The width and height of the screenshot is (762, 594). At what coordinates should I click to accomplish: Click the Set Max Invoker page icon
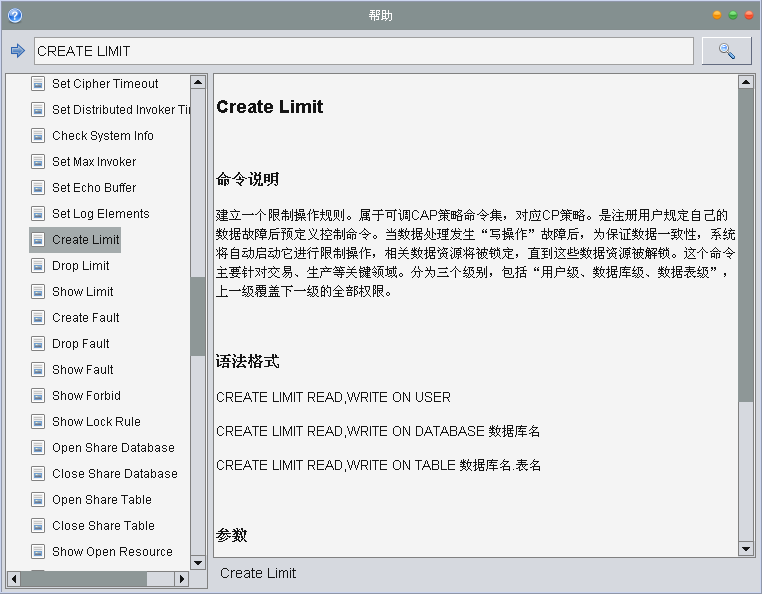(x=38, y=161)
